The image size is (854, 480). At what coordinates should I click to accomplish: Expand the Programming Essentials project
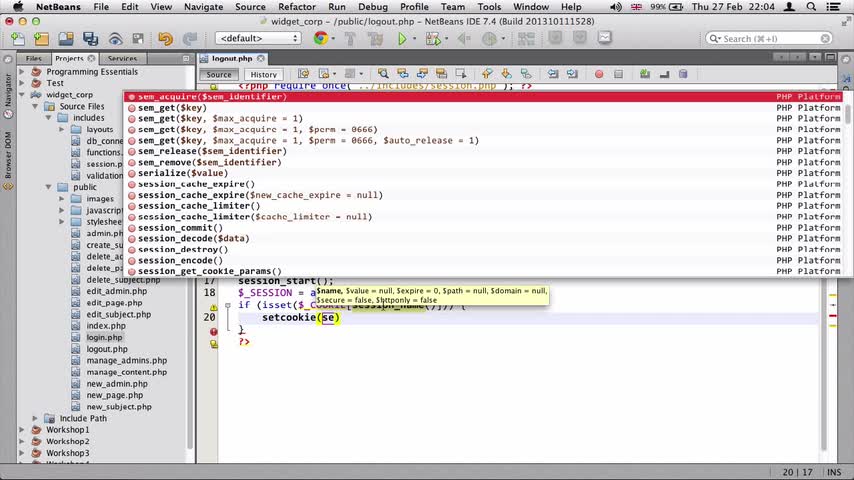(21, 71)
